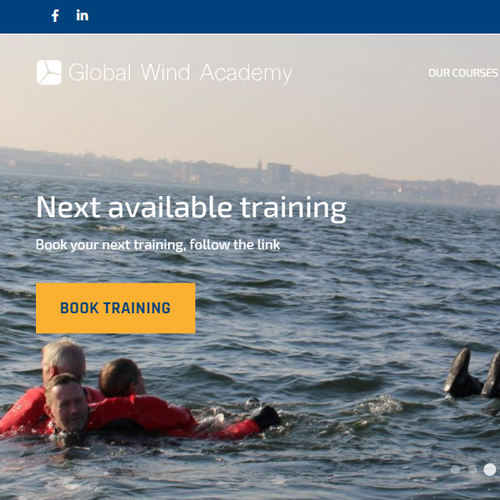The image size is (500, 500).
Task: Click the BOOK TRAINING button
Action: [x=116, y=308]
